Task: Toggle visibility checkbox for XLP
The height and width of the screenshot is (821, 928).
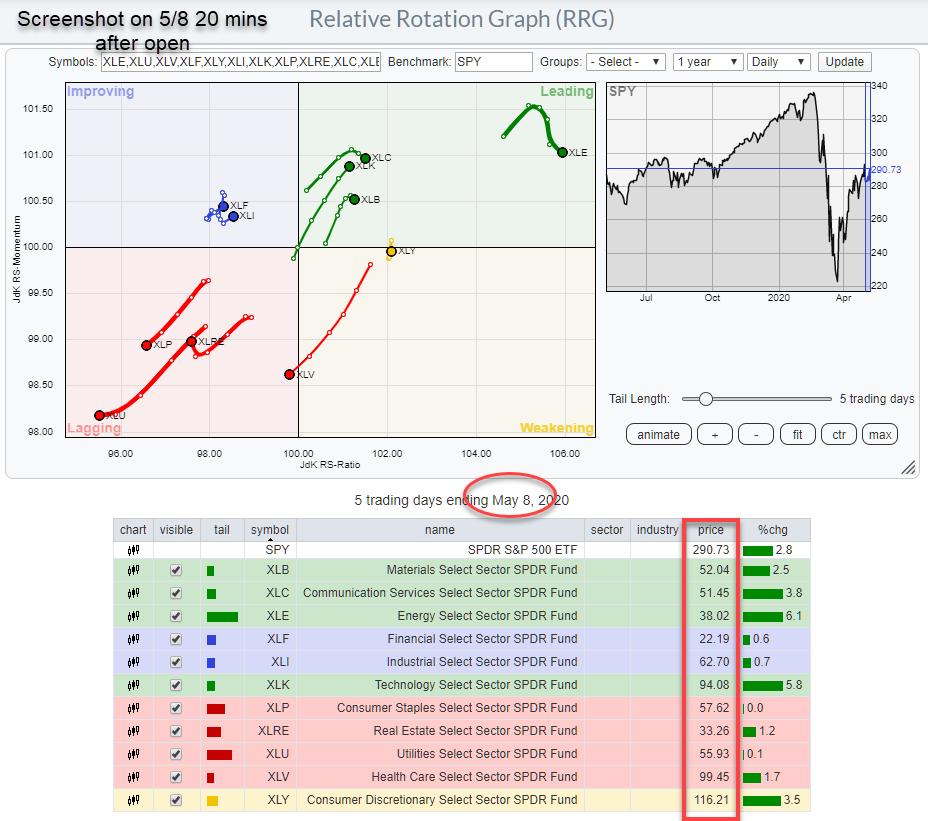Action: (176, 708)
